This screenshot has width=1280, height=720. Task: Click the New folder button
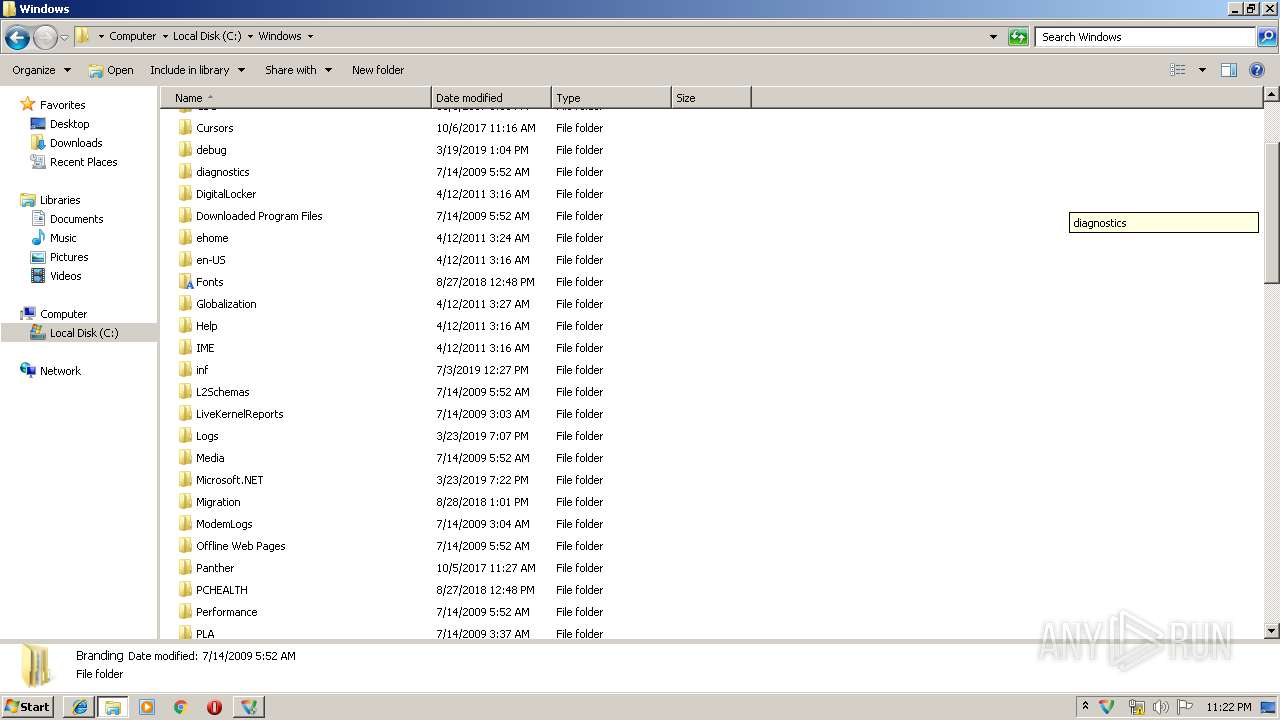click(378, 70)
